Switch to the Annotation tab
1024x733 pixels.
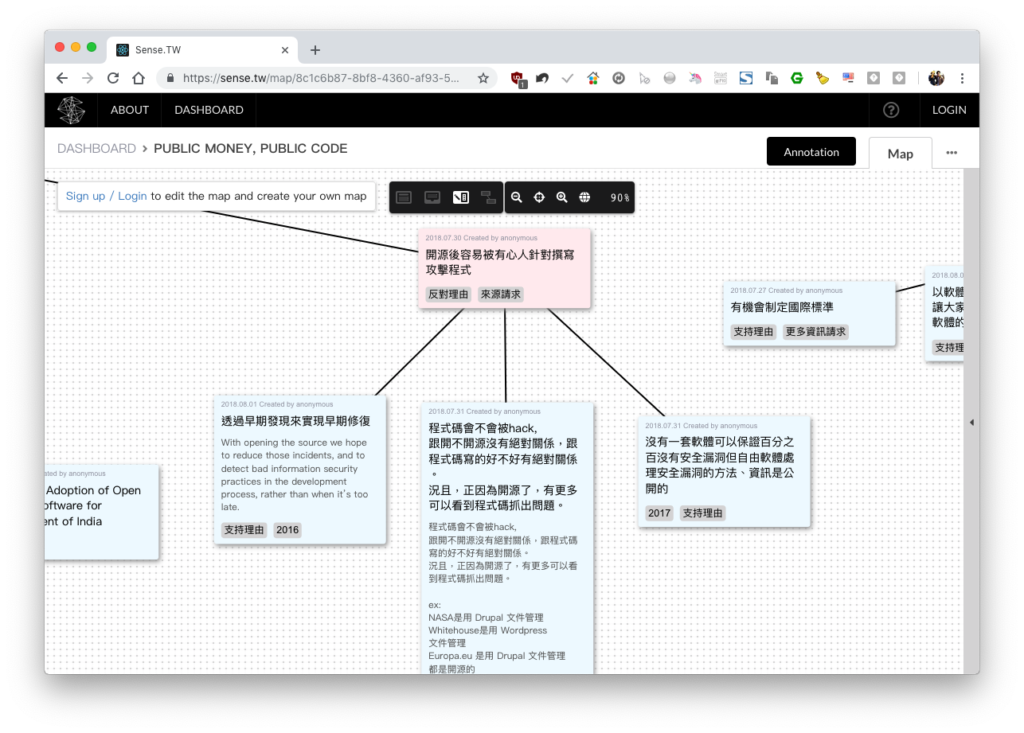pos(811,152)
